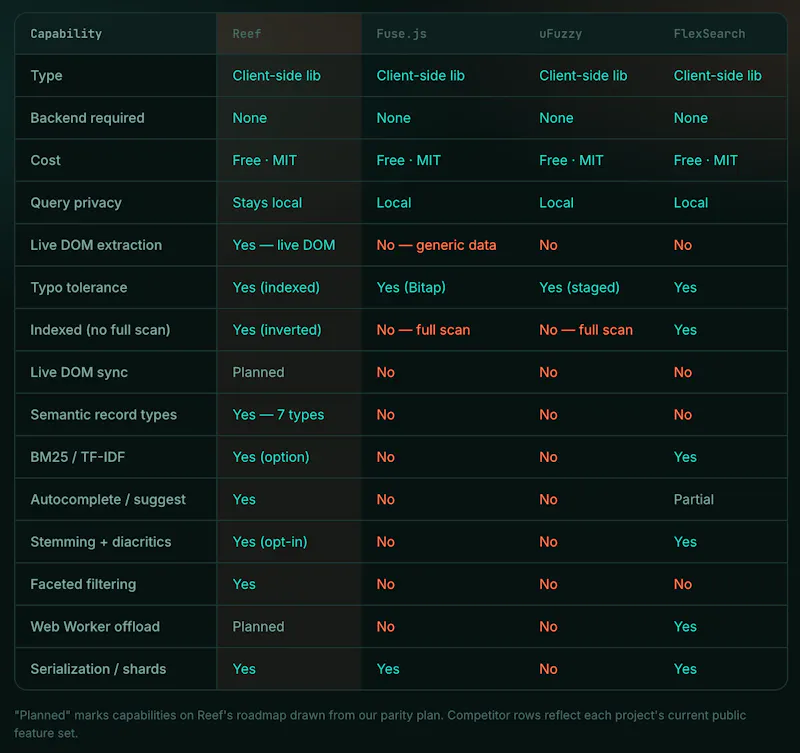Click the uFuzzy column header
Viewport: 800px width, 753px height.
[560, 34]
